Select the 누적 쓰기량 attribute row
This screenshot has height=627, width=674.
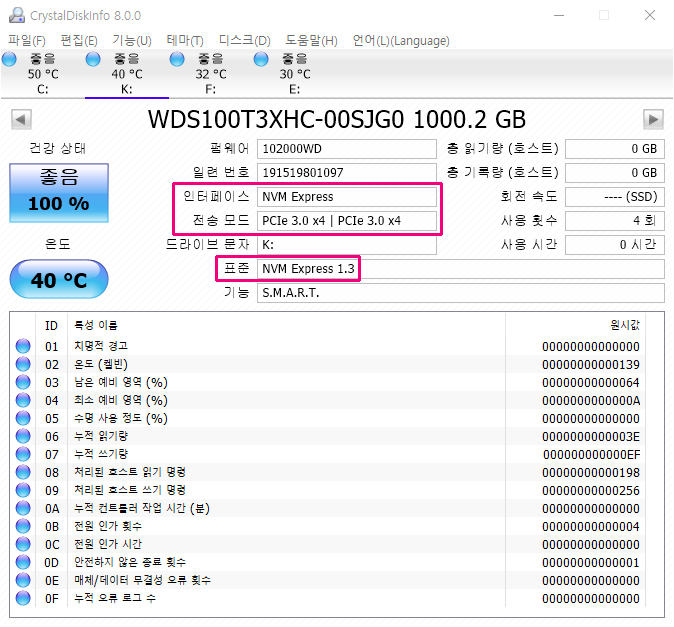[x=328, y=454]
